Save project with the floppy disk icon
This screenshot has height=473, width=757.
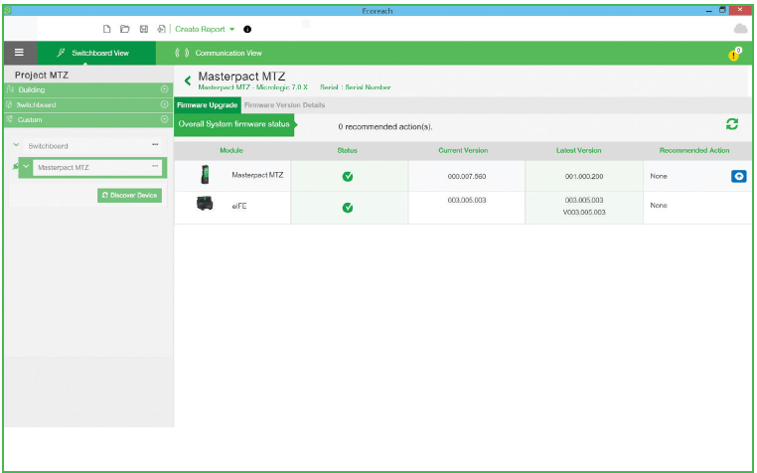143,29
